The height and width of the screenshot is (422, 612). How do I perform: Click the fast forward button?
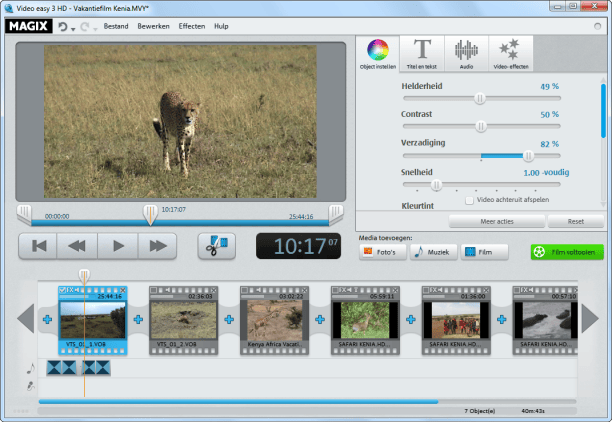tap(158, 246)
